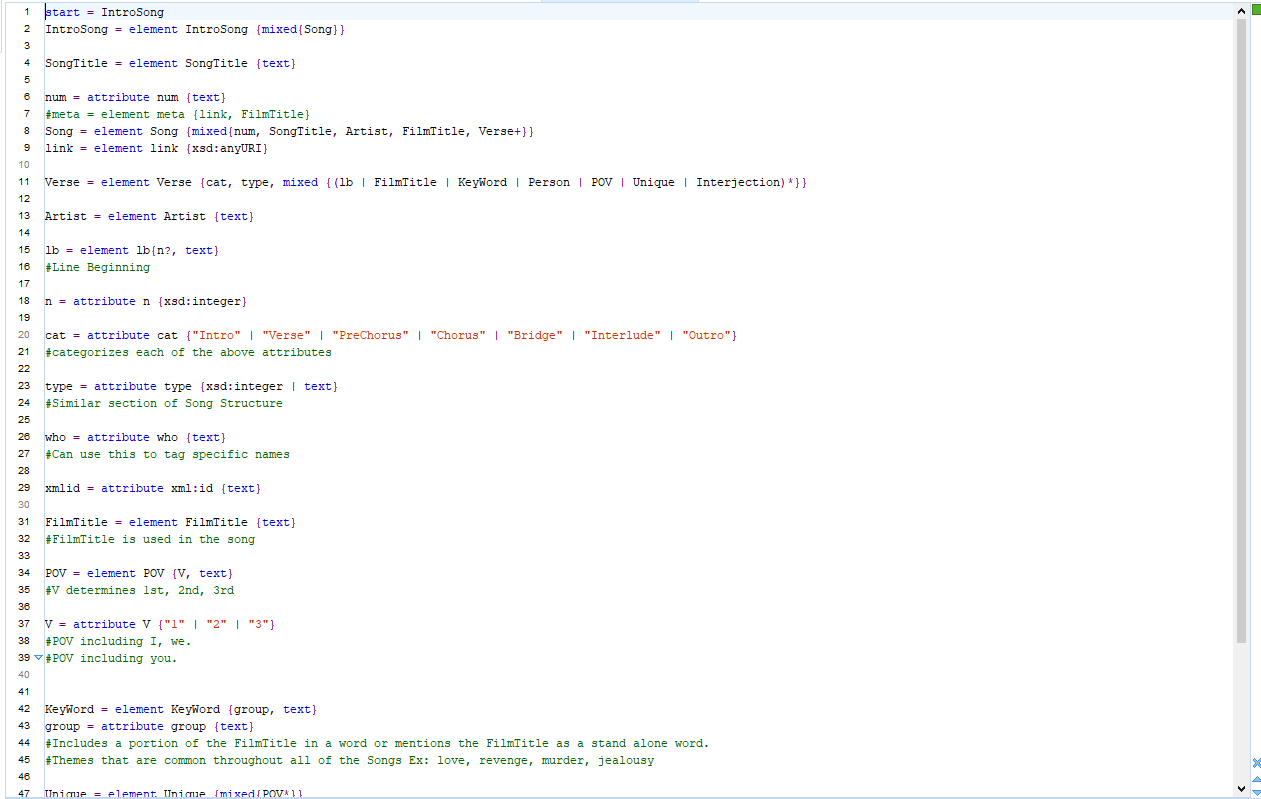This screenshot has width=1261, height=799.
Task: Click the vertical scrollbar down arrow
Action: pos(1242,789)
